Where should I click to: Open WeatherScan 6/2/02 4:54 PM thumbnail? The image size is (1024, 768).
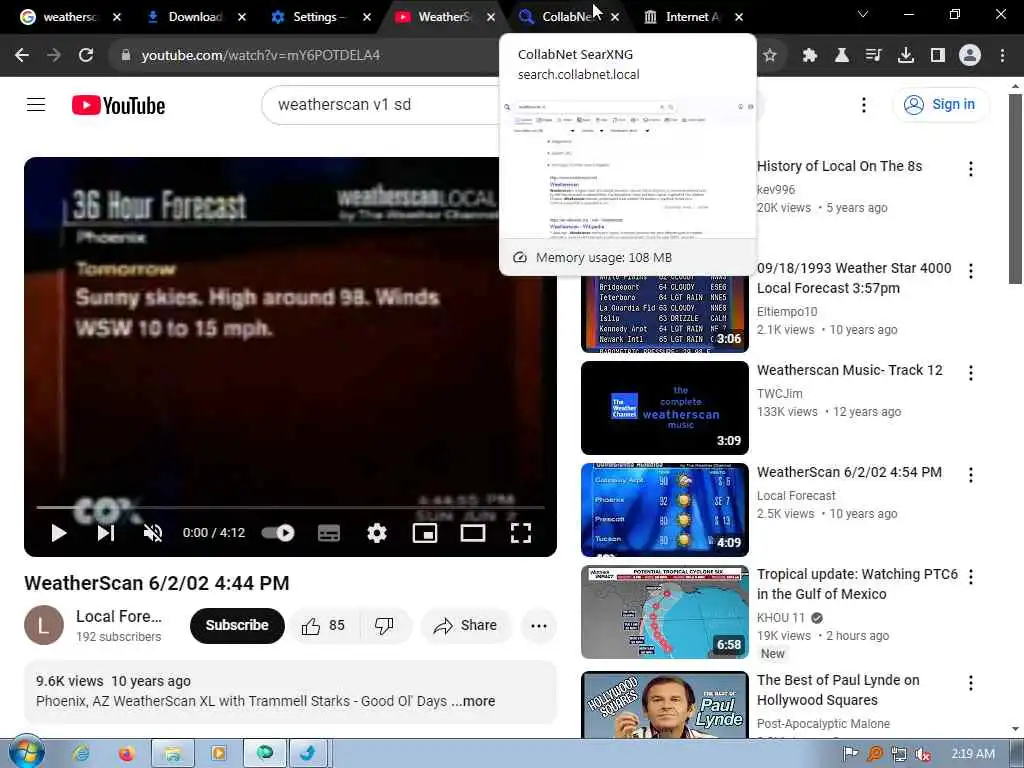pyautogui.click(x=665, y=509)
